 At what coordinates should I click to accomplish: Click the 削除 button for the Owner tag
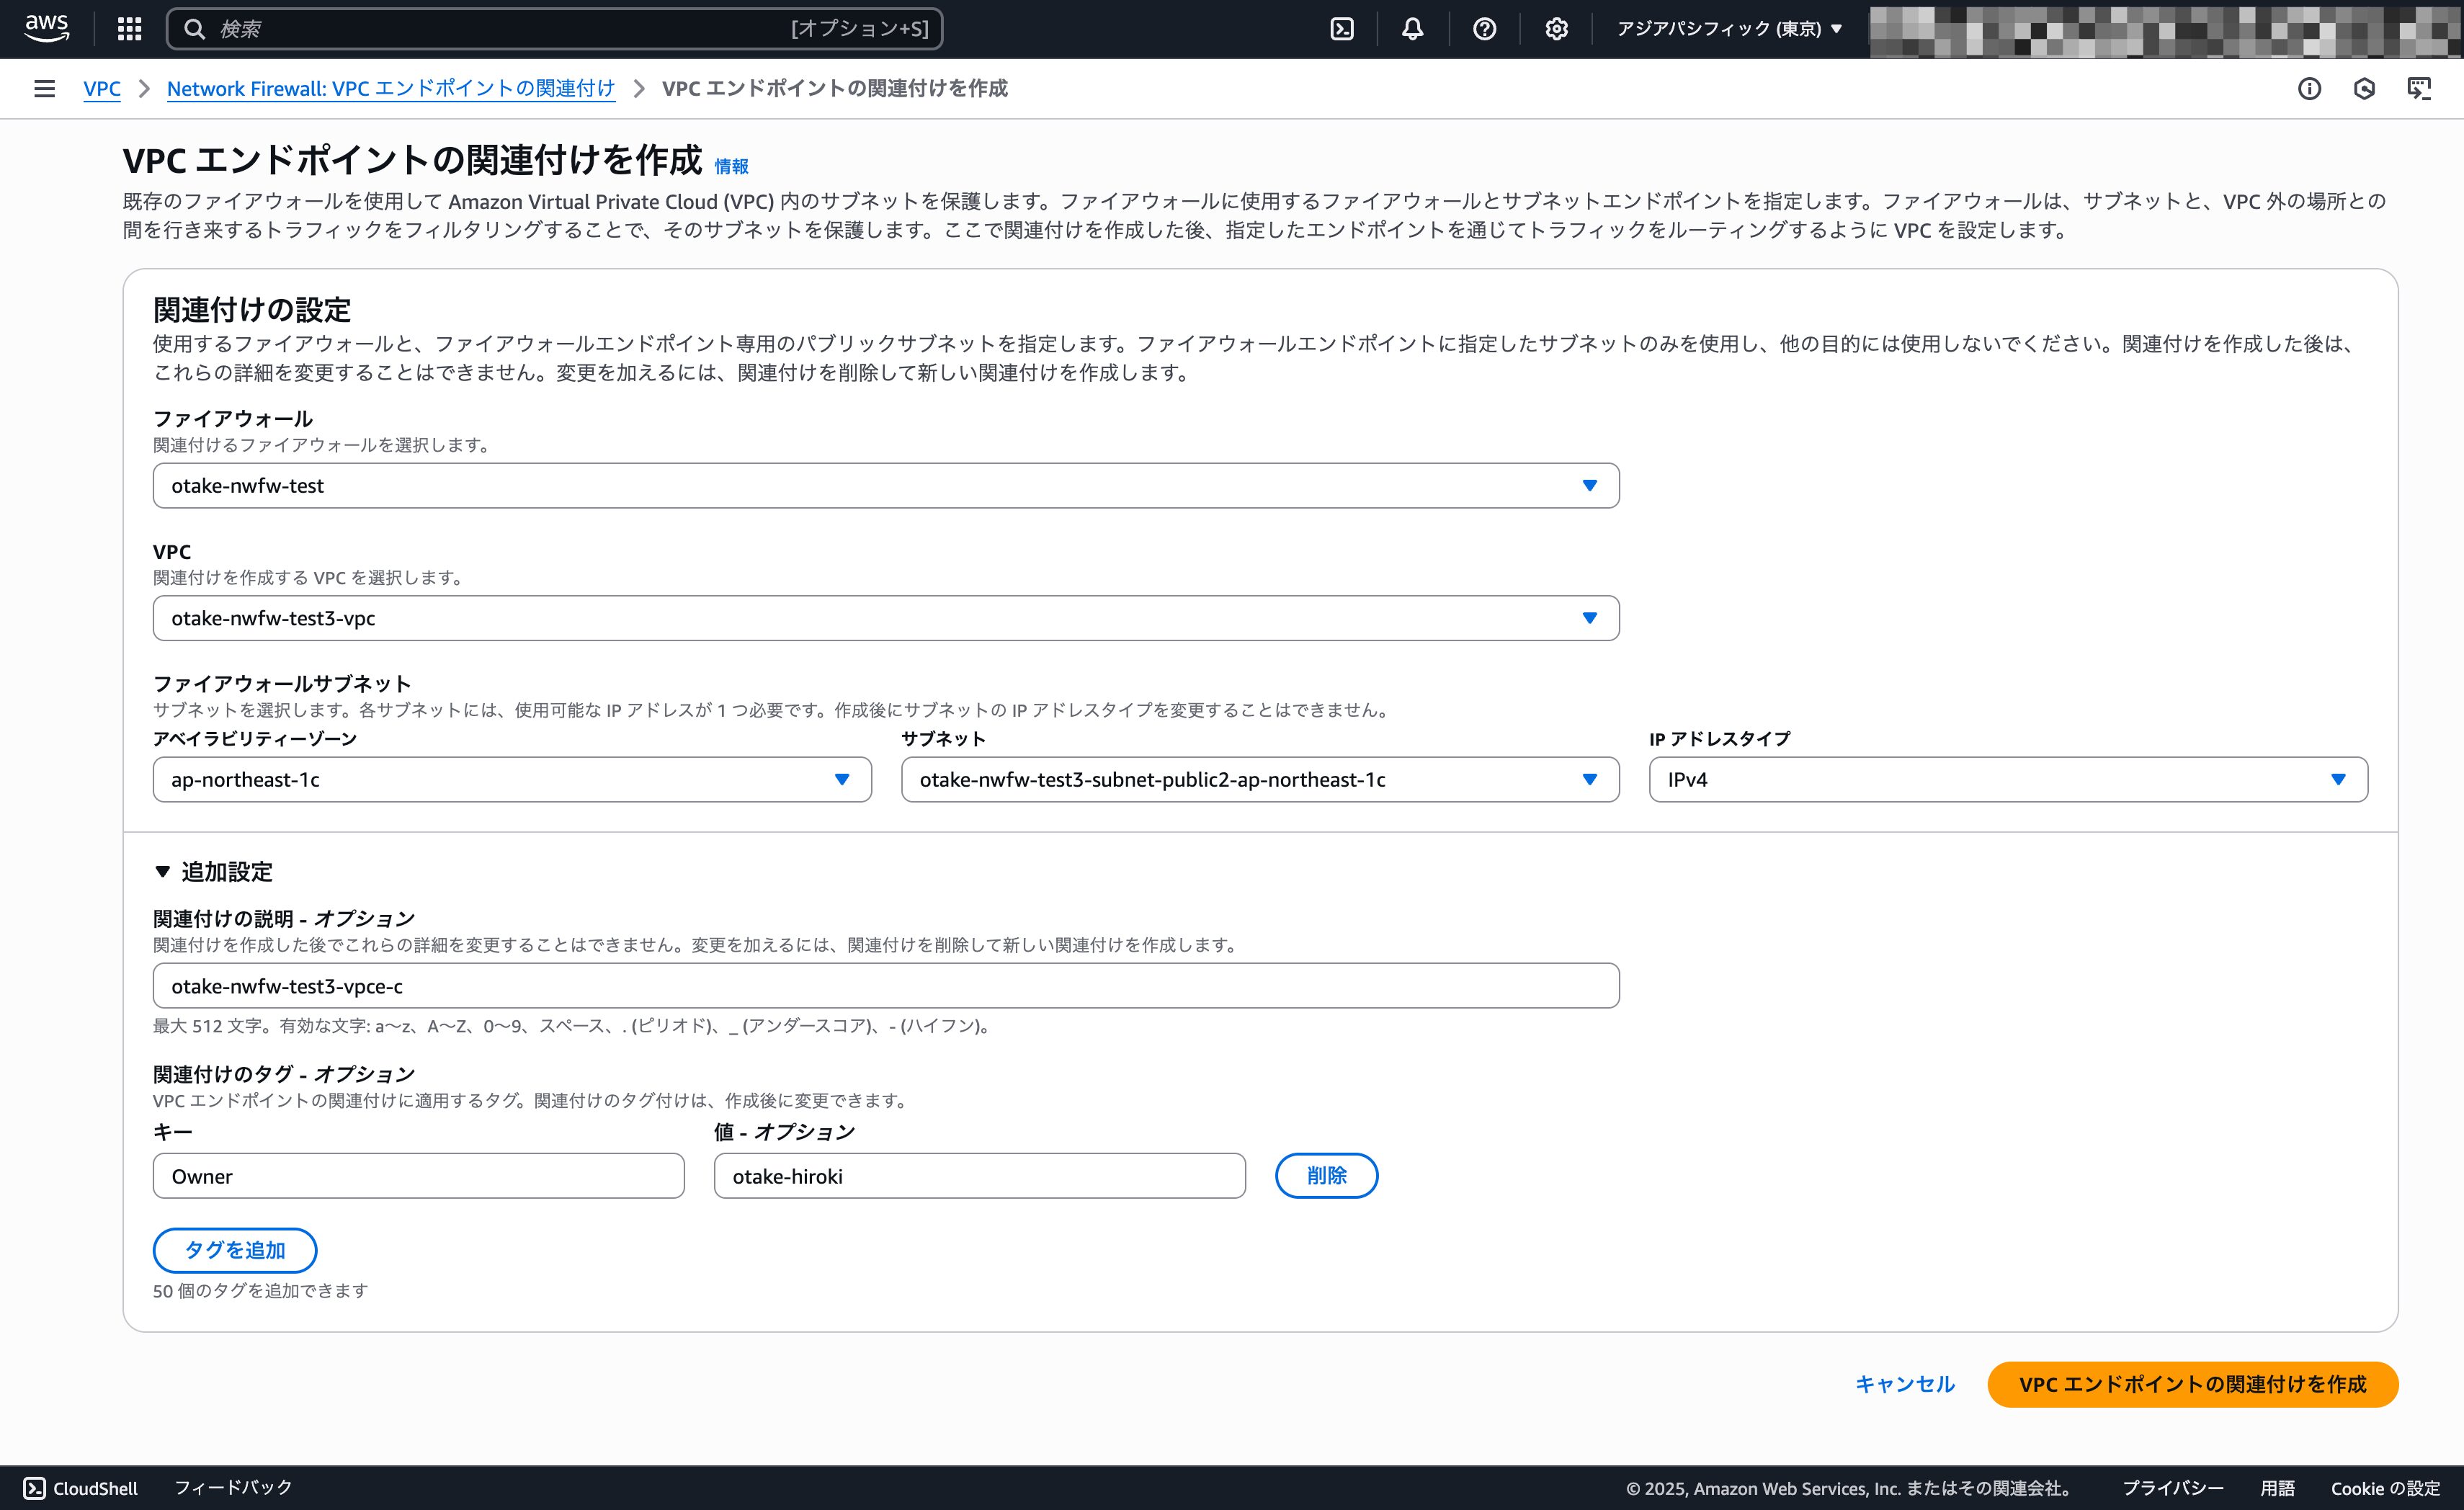(1326, 1175)
